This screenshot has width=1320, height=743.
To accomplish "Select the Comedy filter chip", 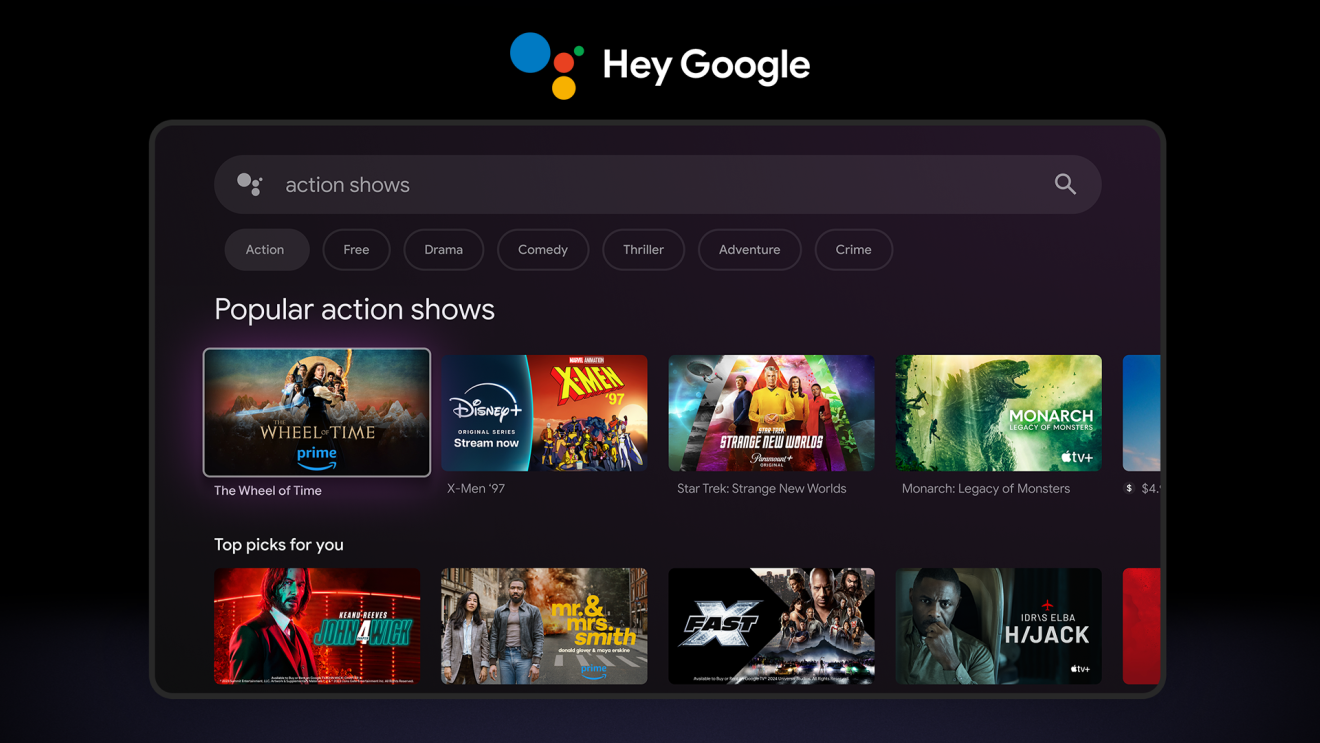I will 543,250.
